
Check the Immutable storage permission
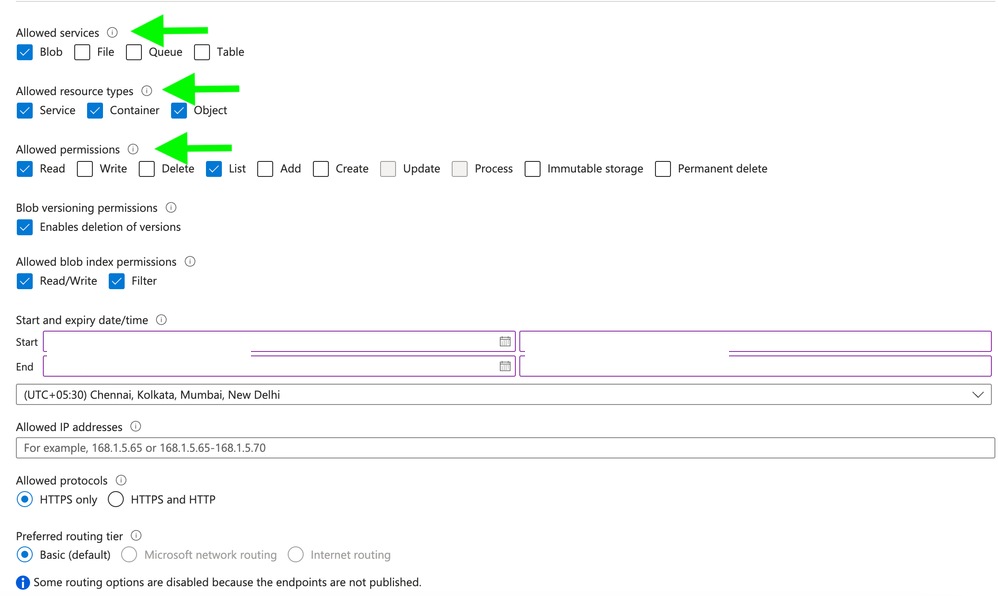click(x=533, y=169)
